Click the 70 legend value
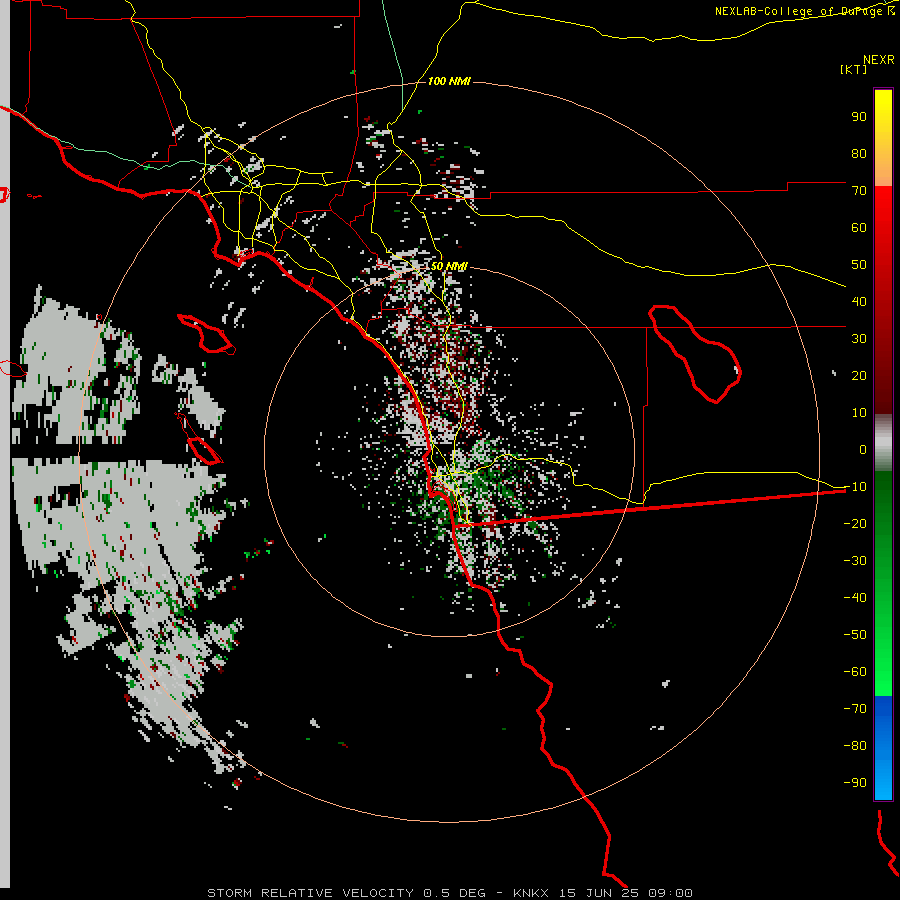The image size is (900, 900). (x=859, y=191)
